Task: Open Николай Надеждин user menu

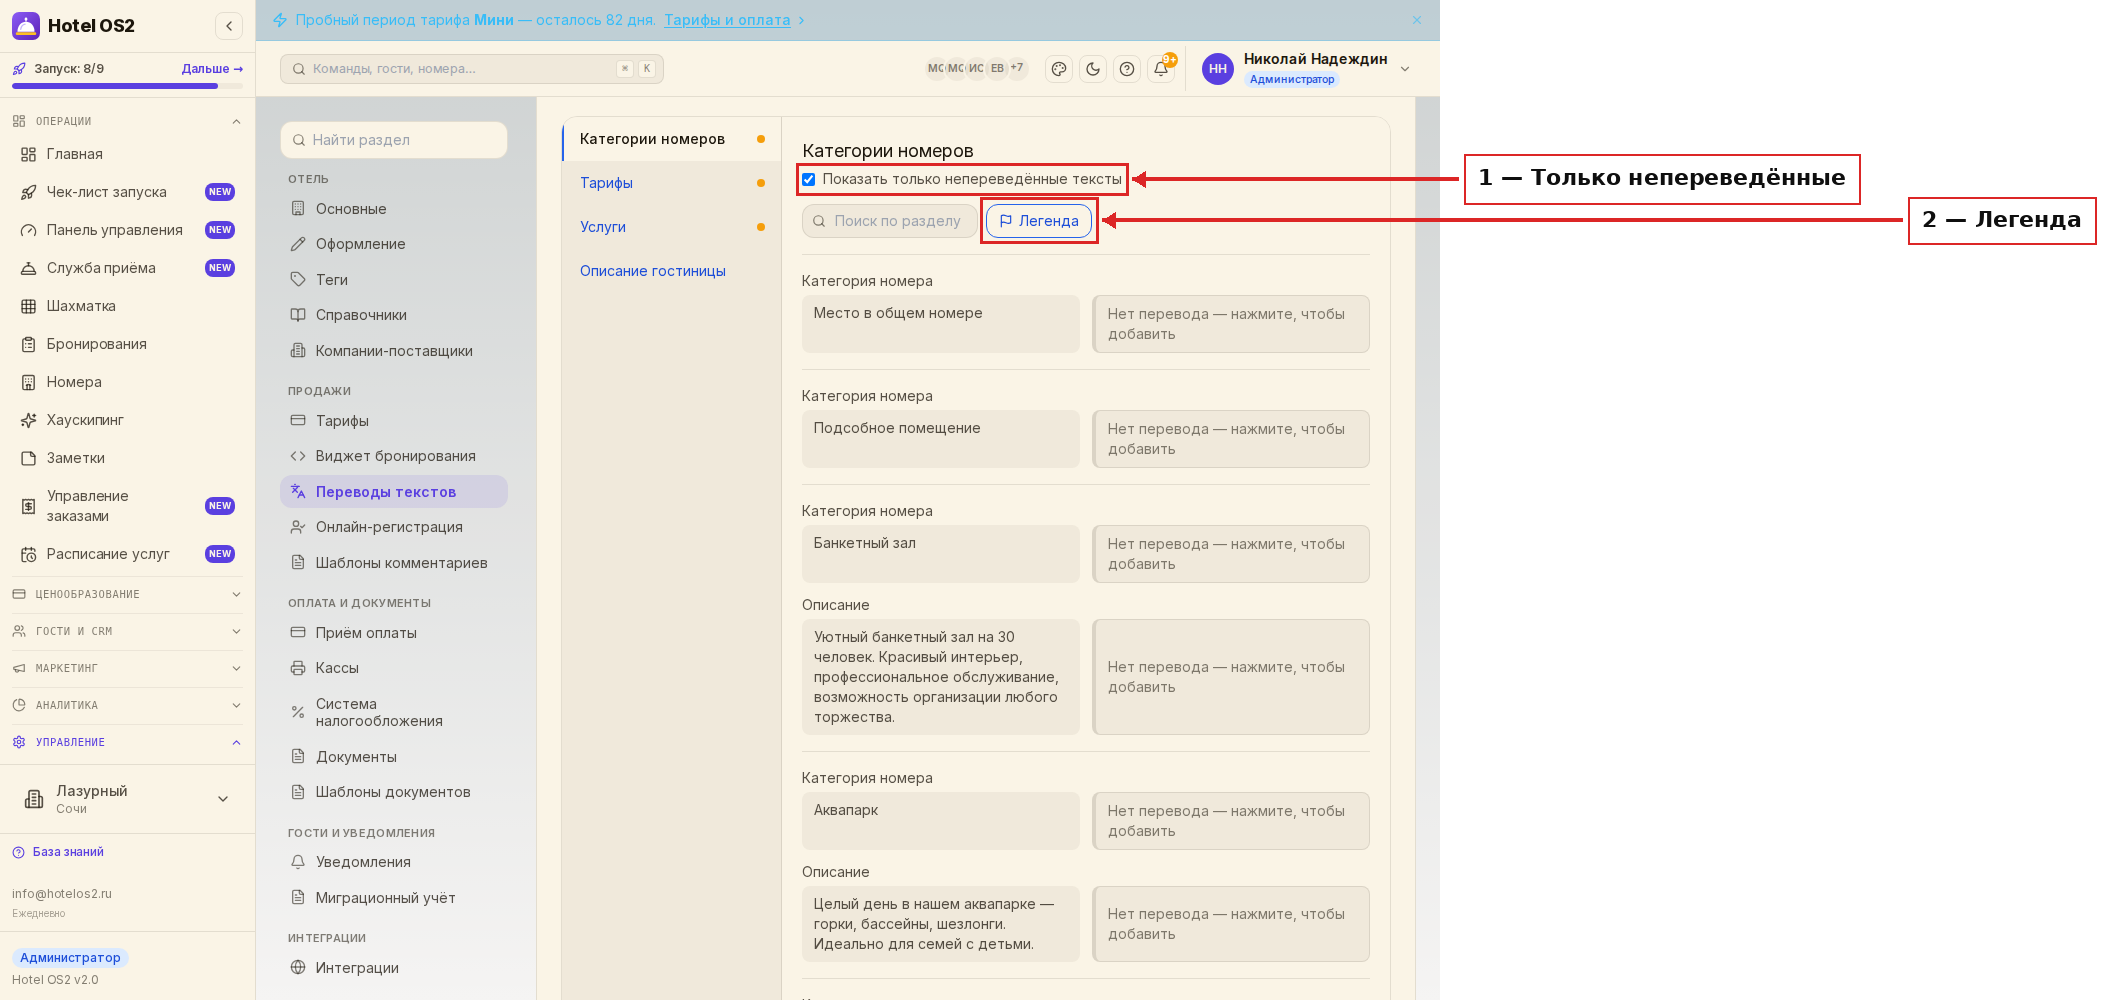Action: click(1306, 68)
